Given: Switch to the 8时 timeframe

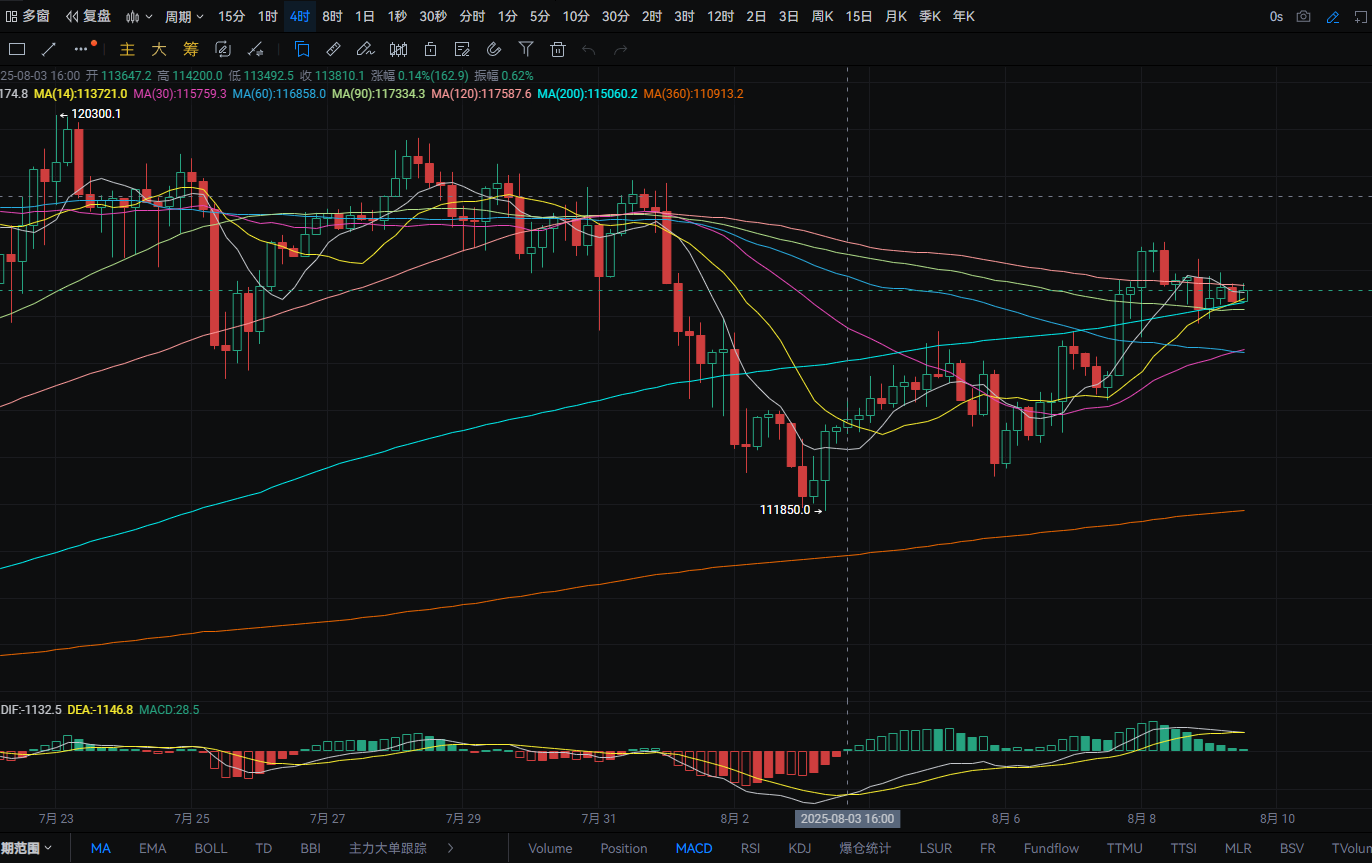Looking at the screenshot, I should [332, 16].
